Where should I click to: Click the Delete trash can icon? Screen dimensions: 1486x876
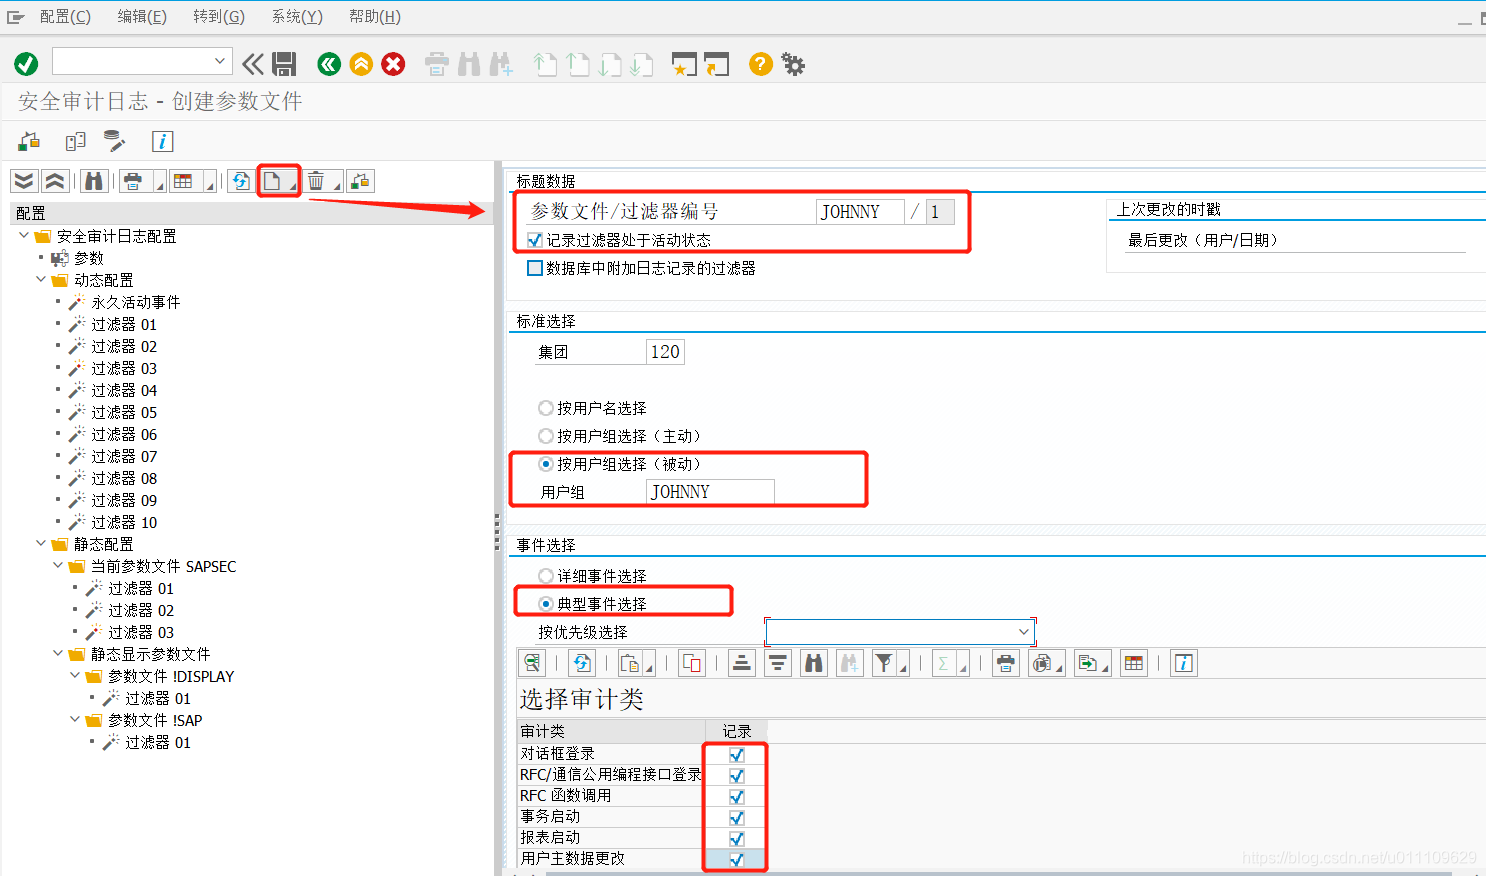316,181
